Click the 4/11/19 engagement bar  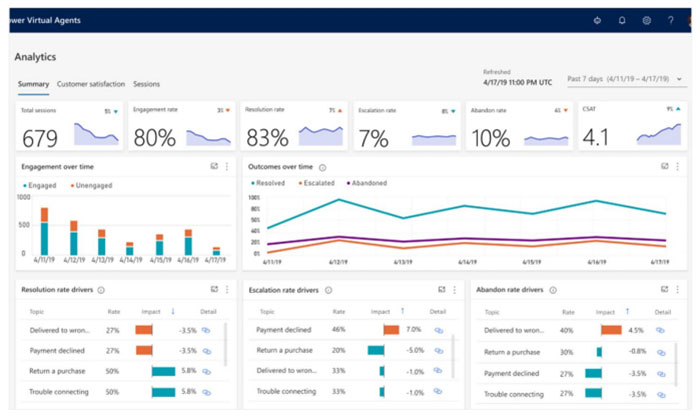pos(44,231)
